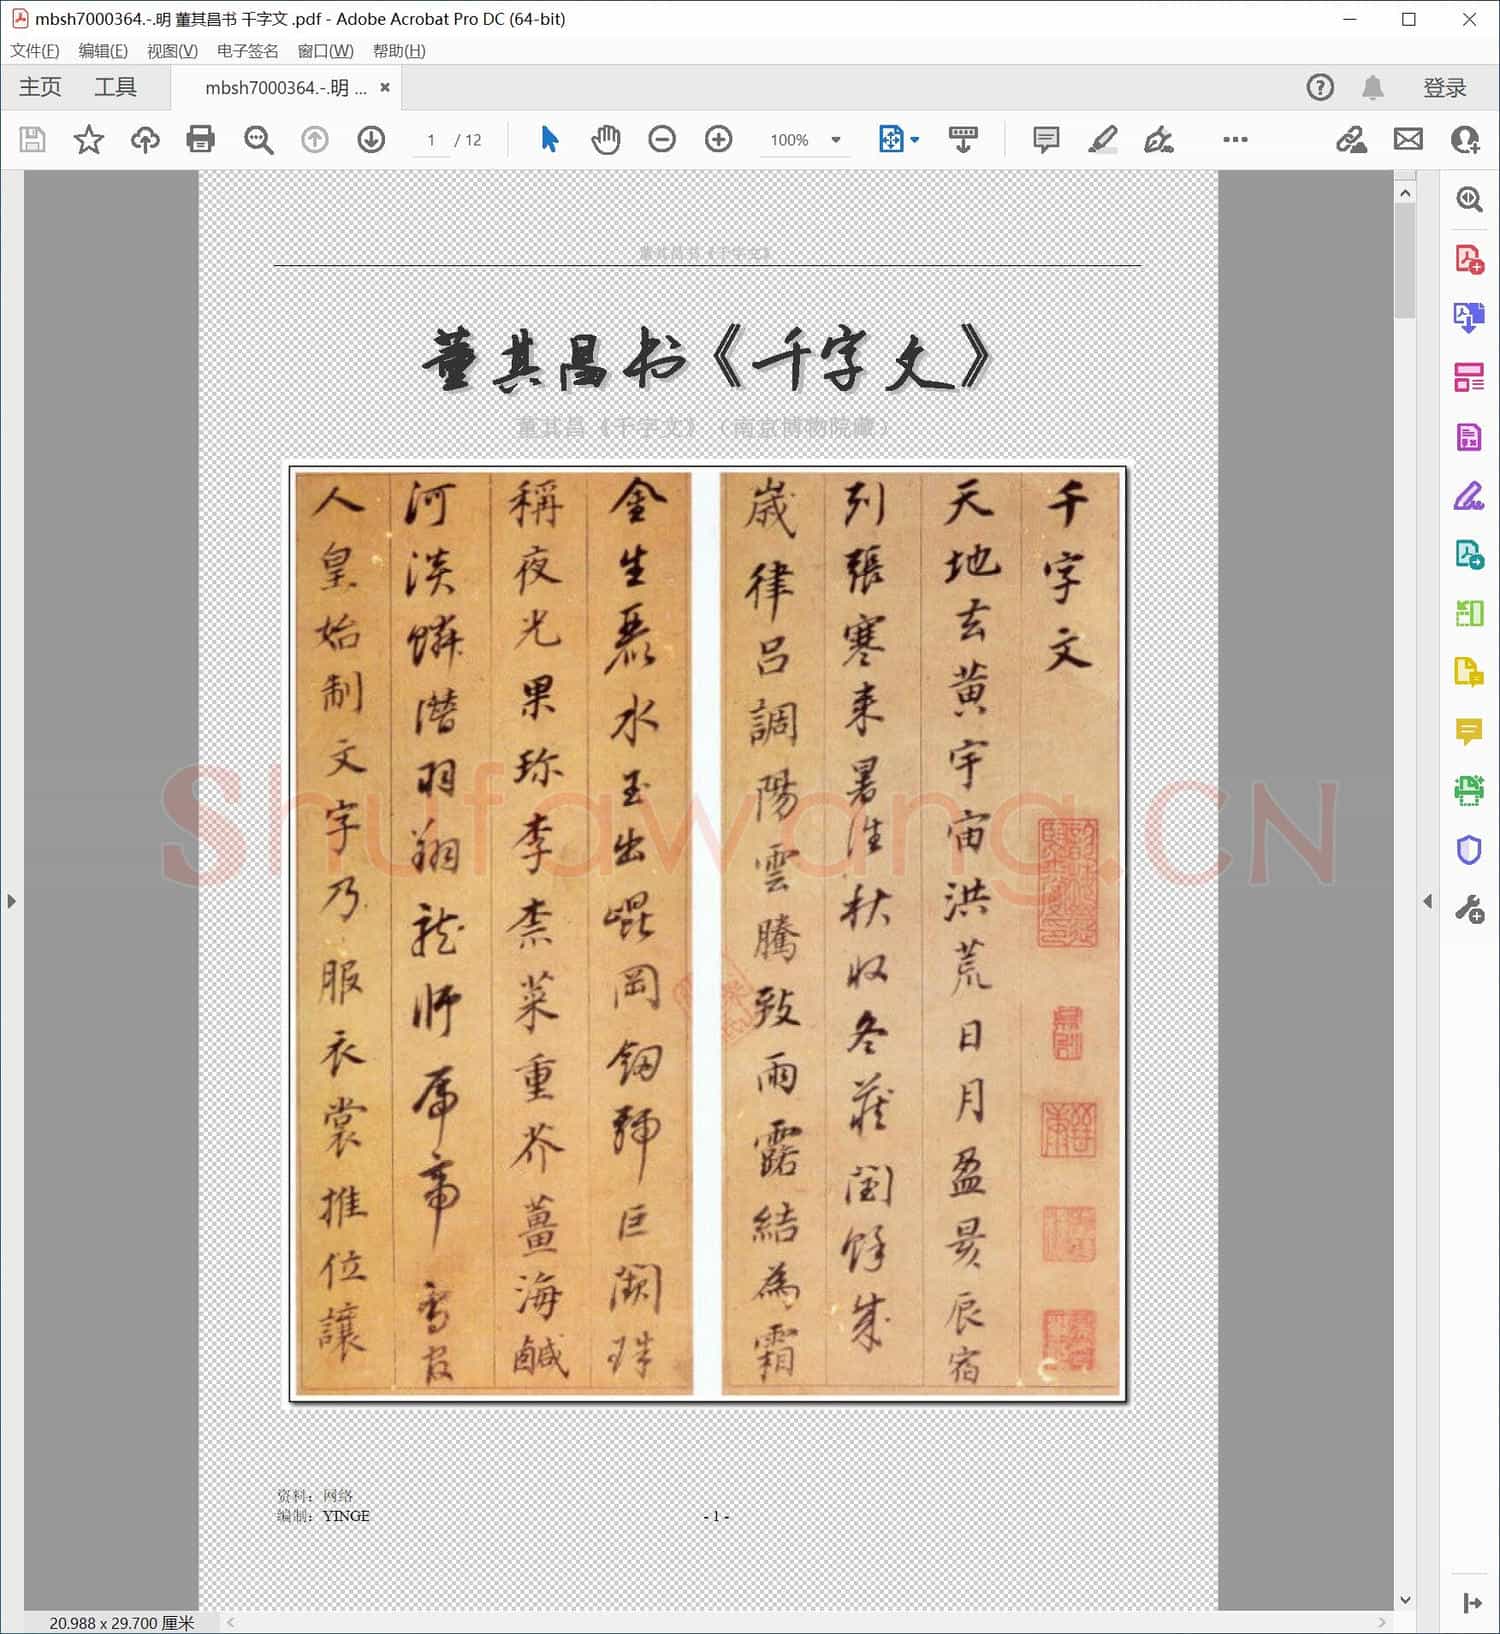Send file by email envelope icon
1500x1634 pixels.
(1408, 139)
